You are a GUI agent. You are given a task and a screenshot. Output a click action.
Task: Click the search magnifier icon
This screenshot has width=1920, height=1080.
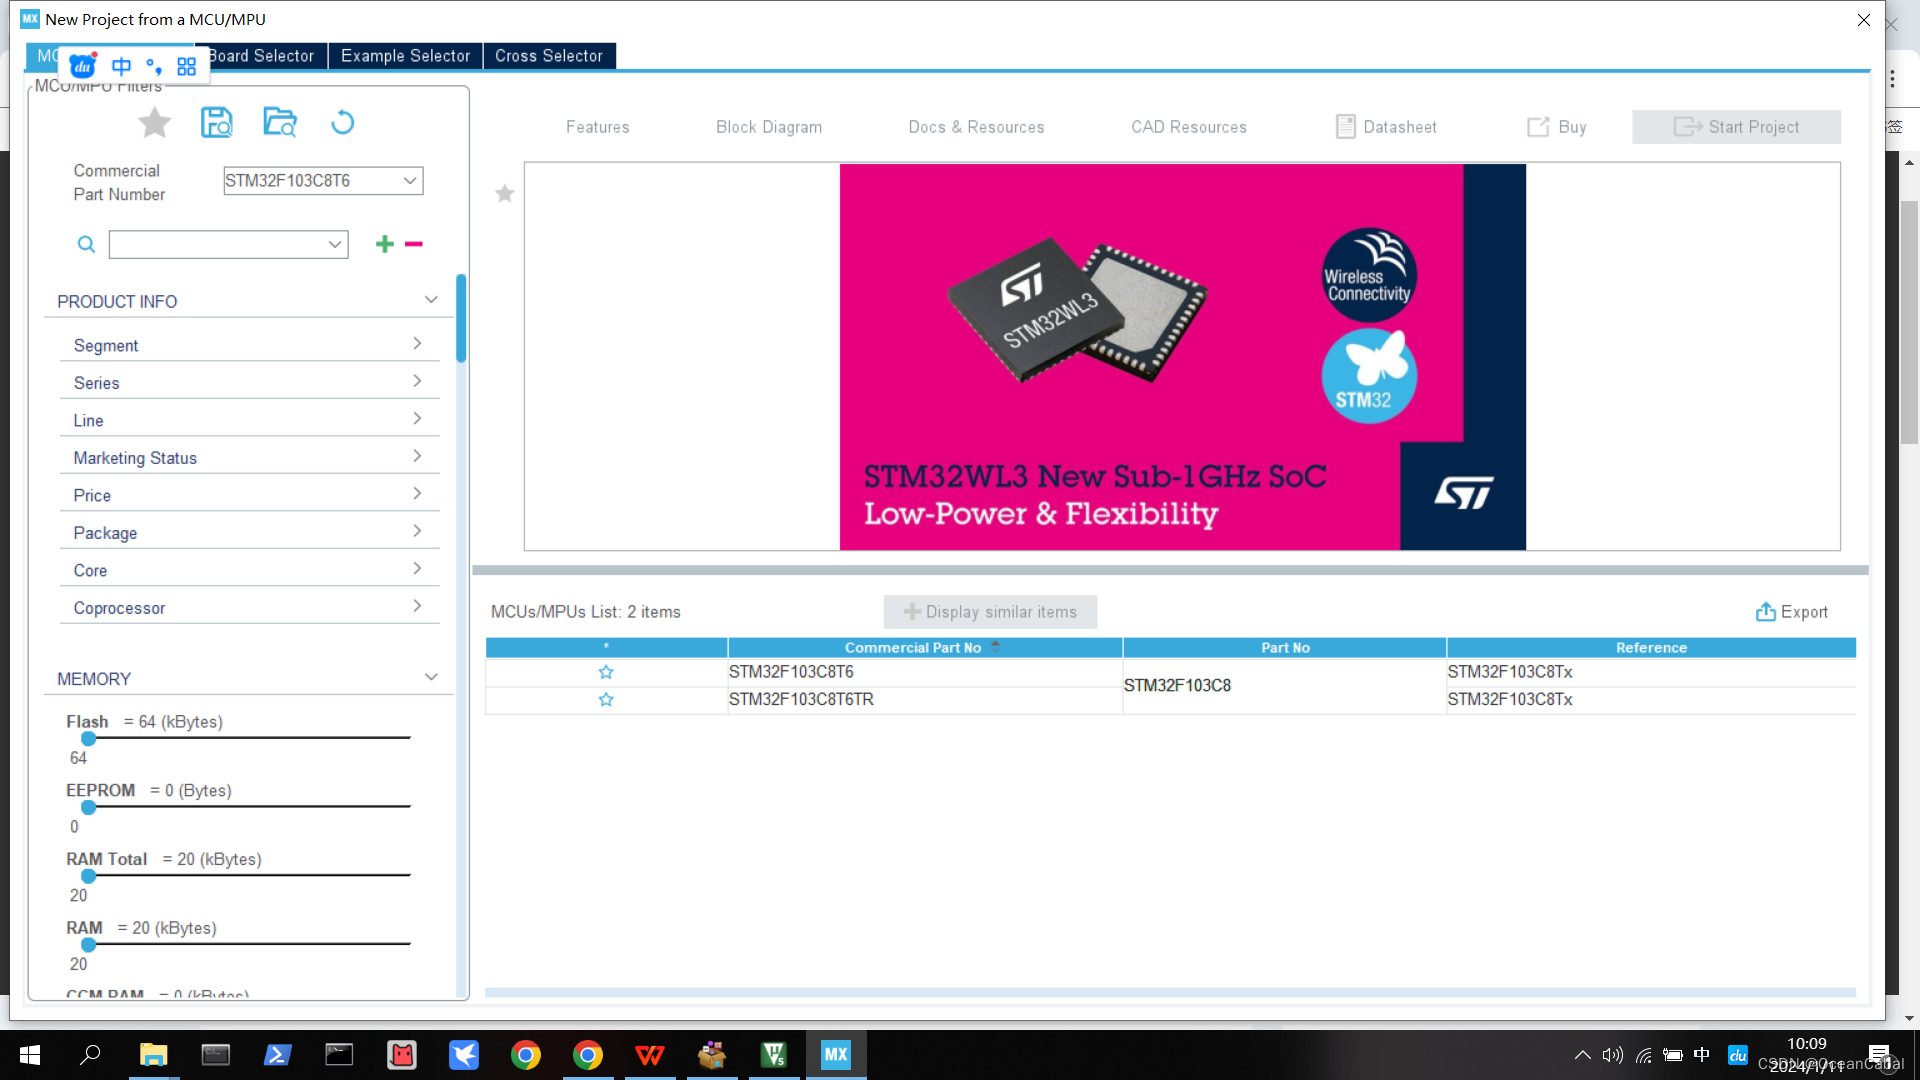[x=87, y=244]
